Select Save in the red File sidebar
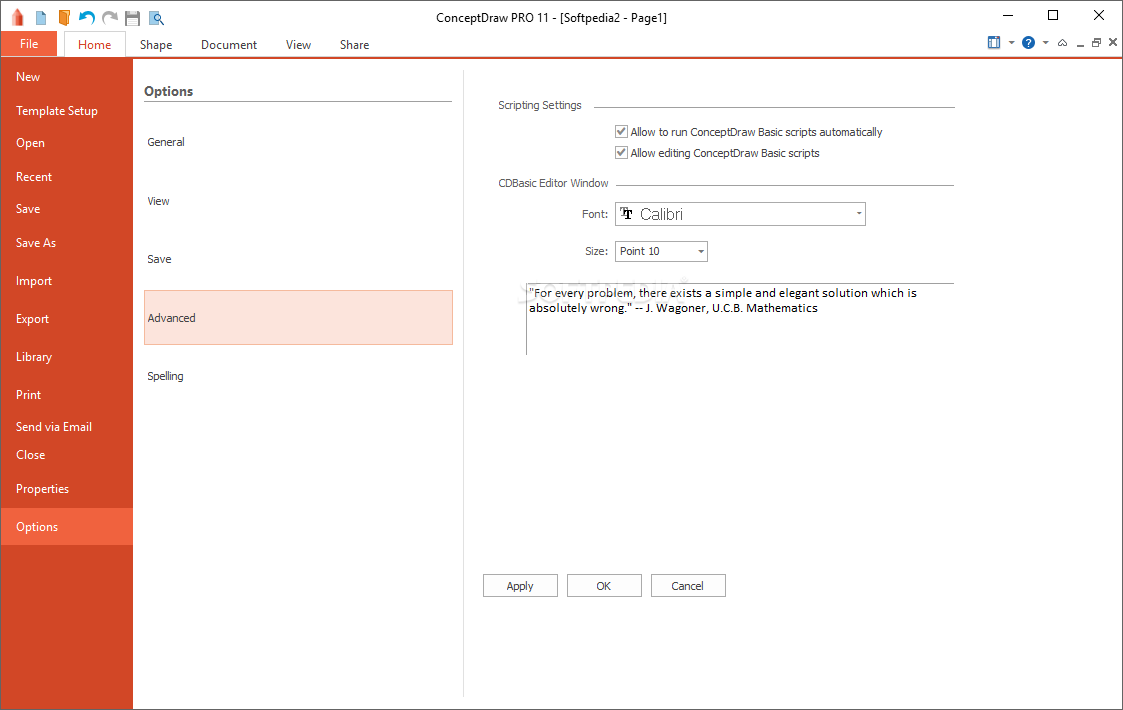Image resolution: width=1123 pixels, height=710 pixels. pos(67,209)
